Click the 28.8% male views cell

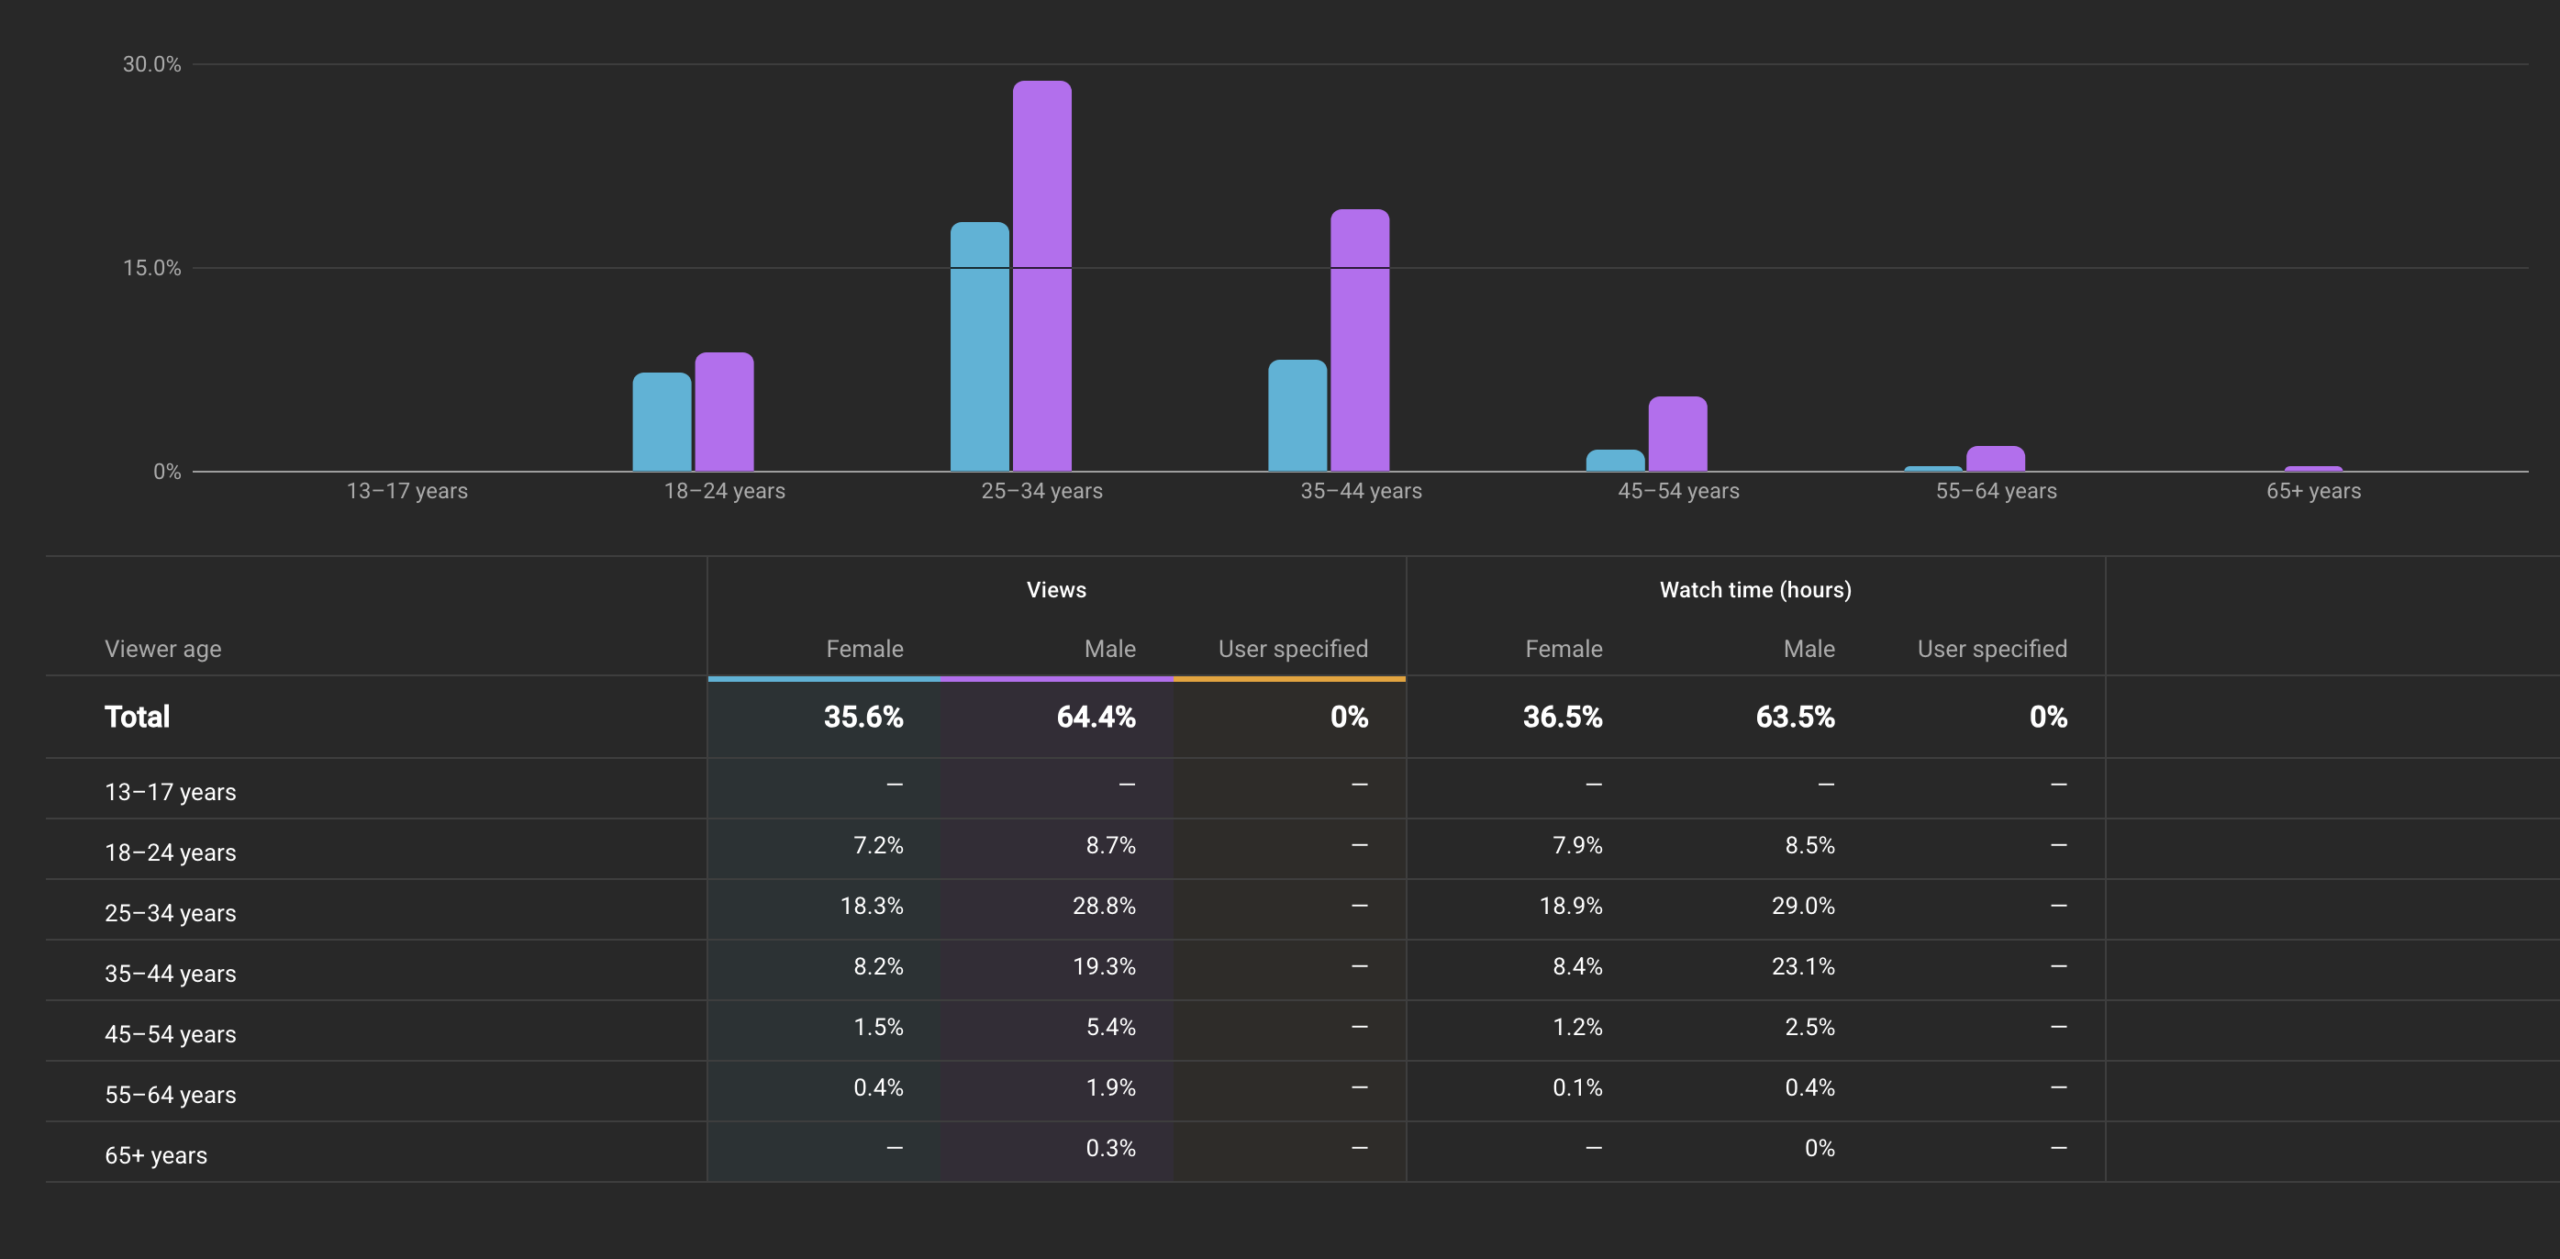coord(1103,906)
